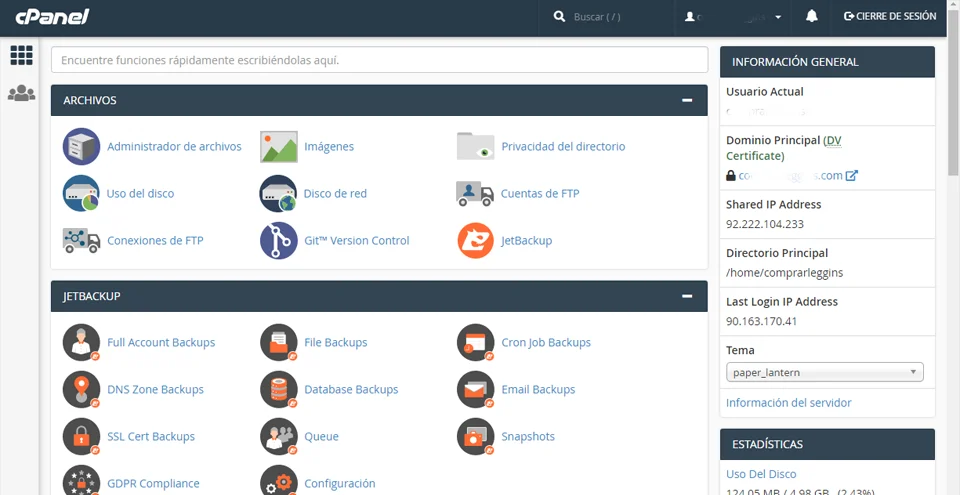This screenshot has height=495, width=960.
Task: Open the Full Account Backups icon
Action: pos(81,343)
